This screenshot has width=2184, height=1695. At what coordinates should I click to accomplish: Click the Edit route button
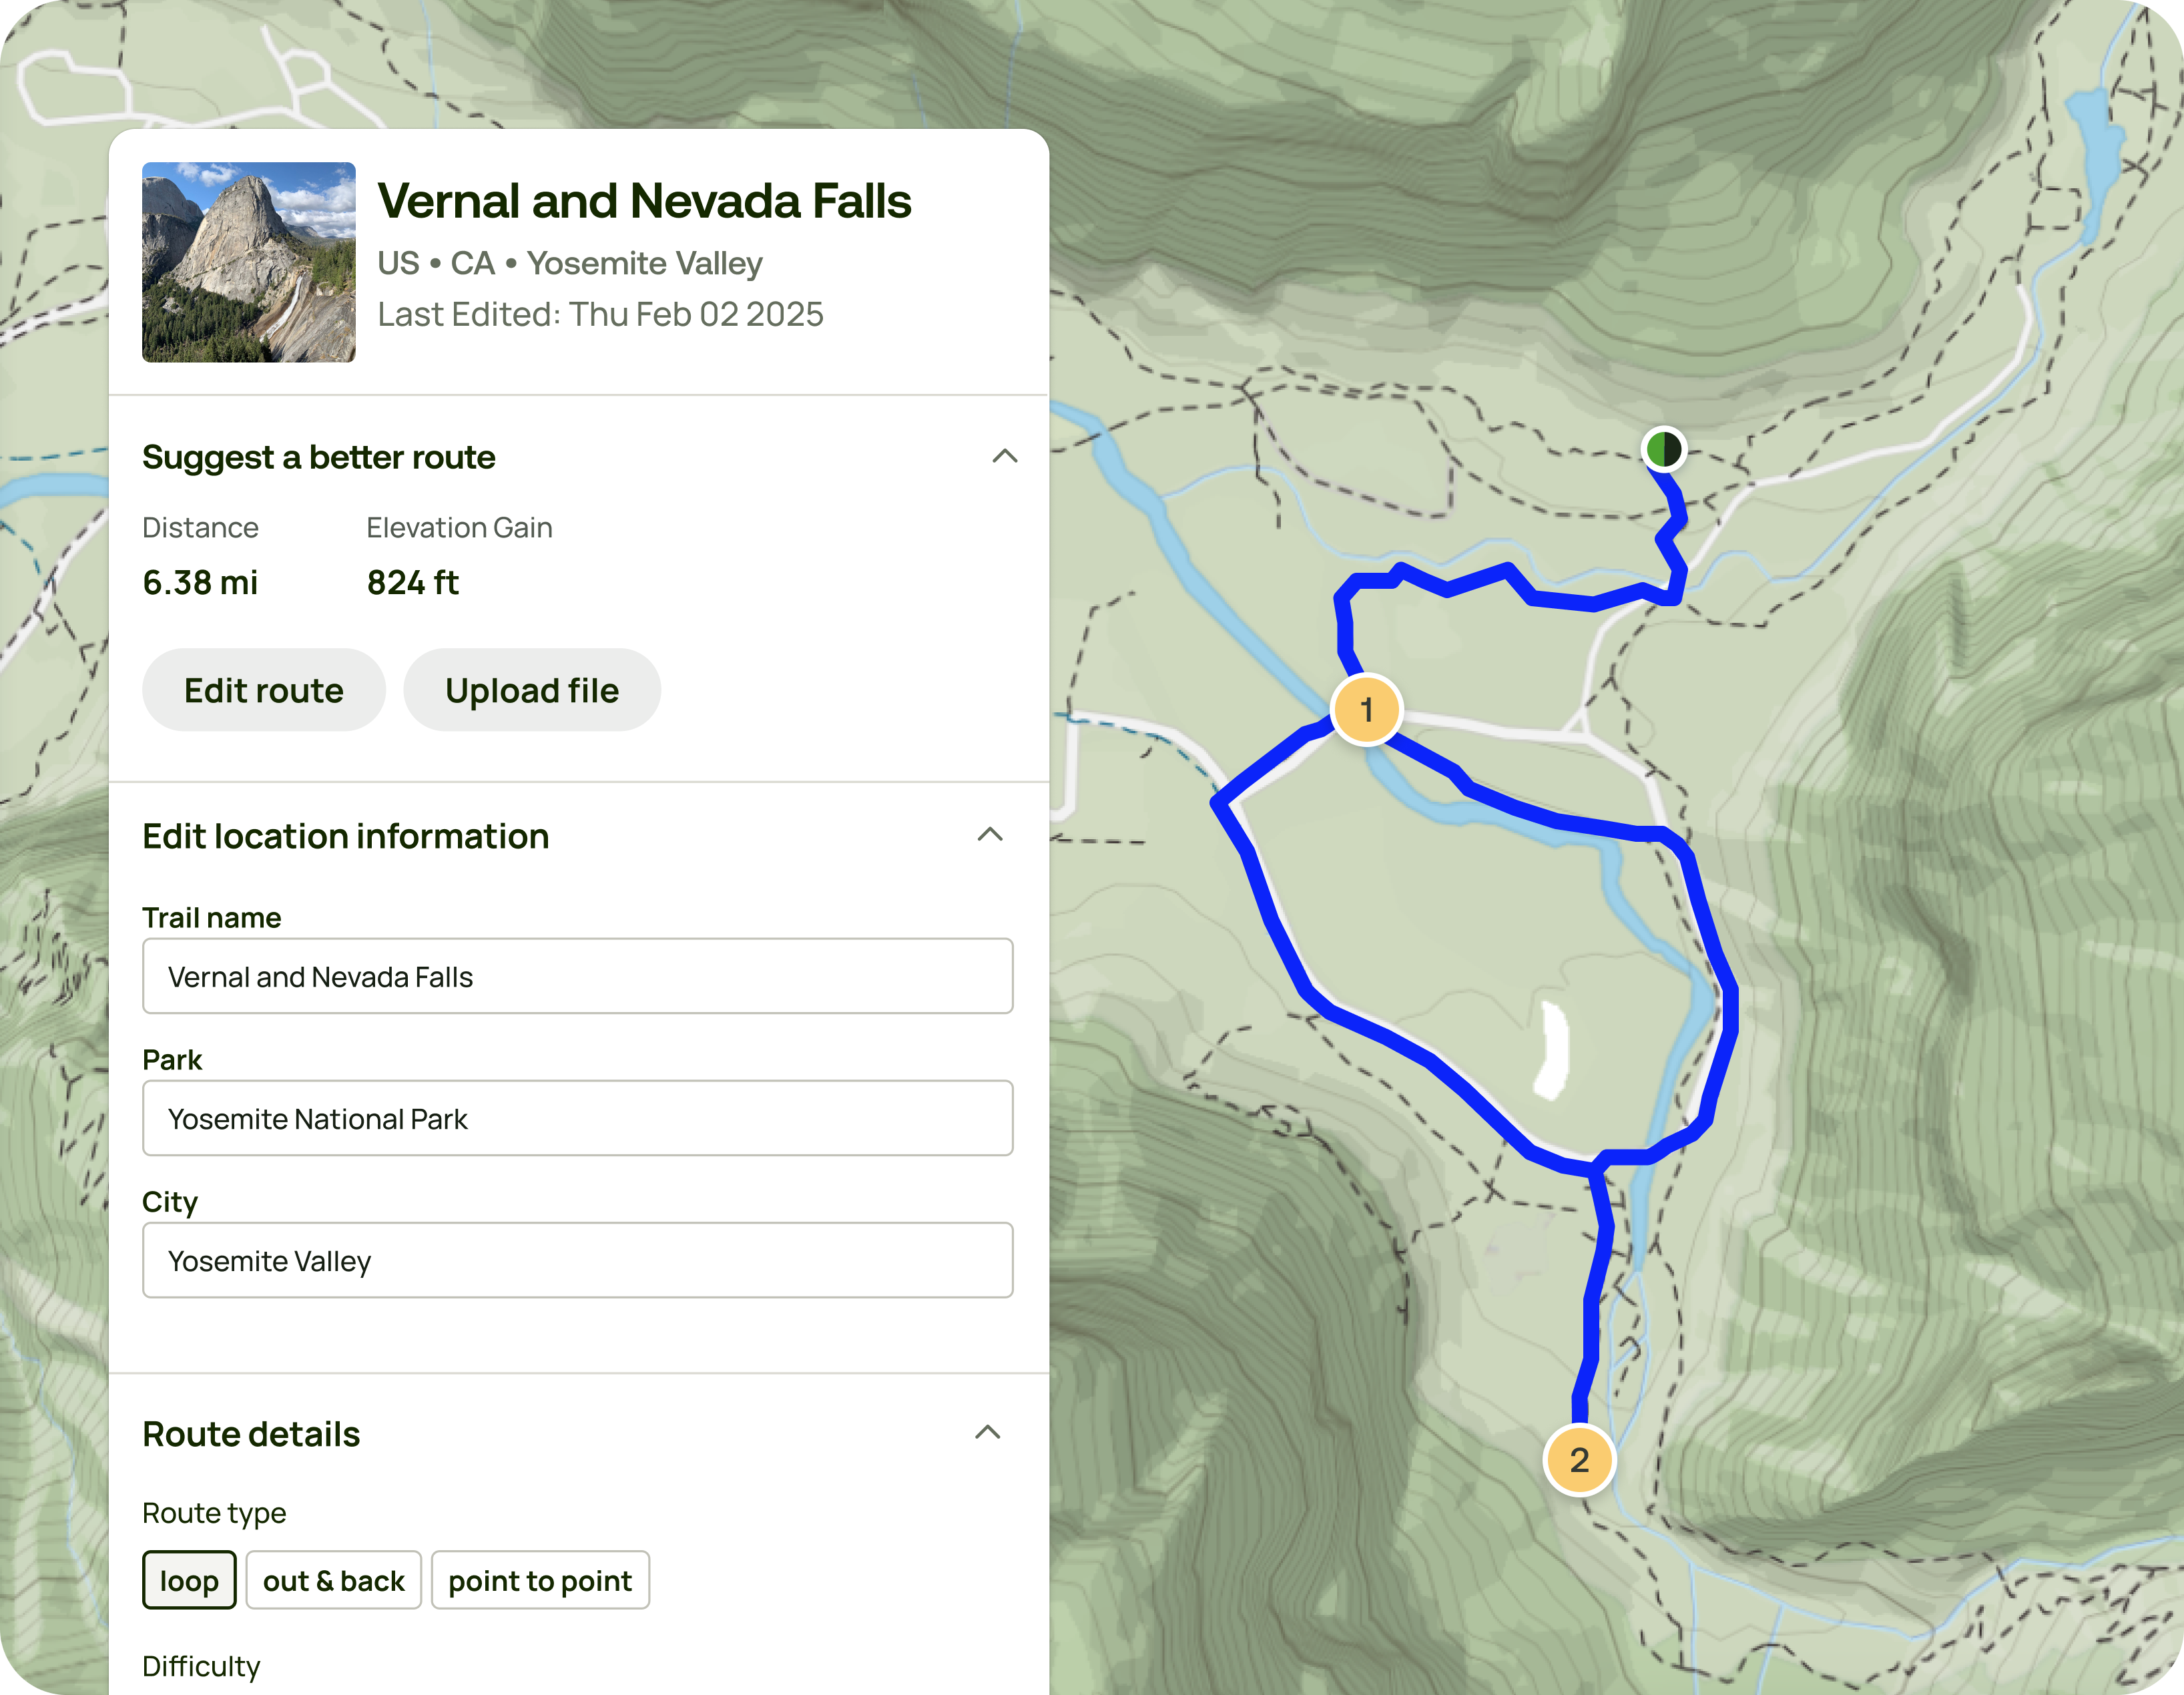(263, 690)
